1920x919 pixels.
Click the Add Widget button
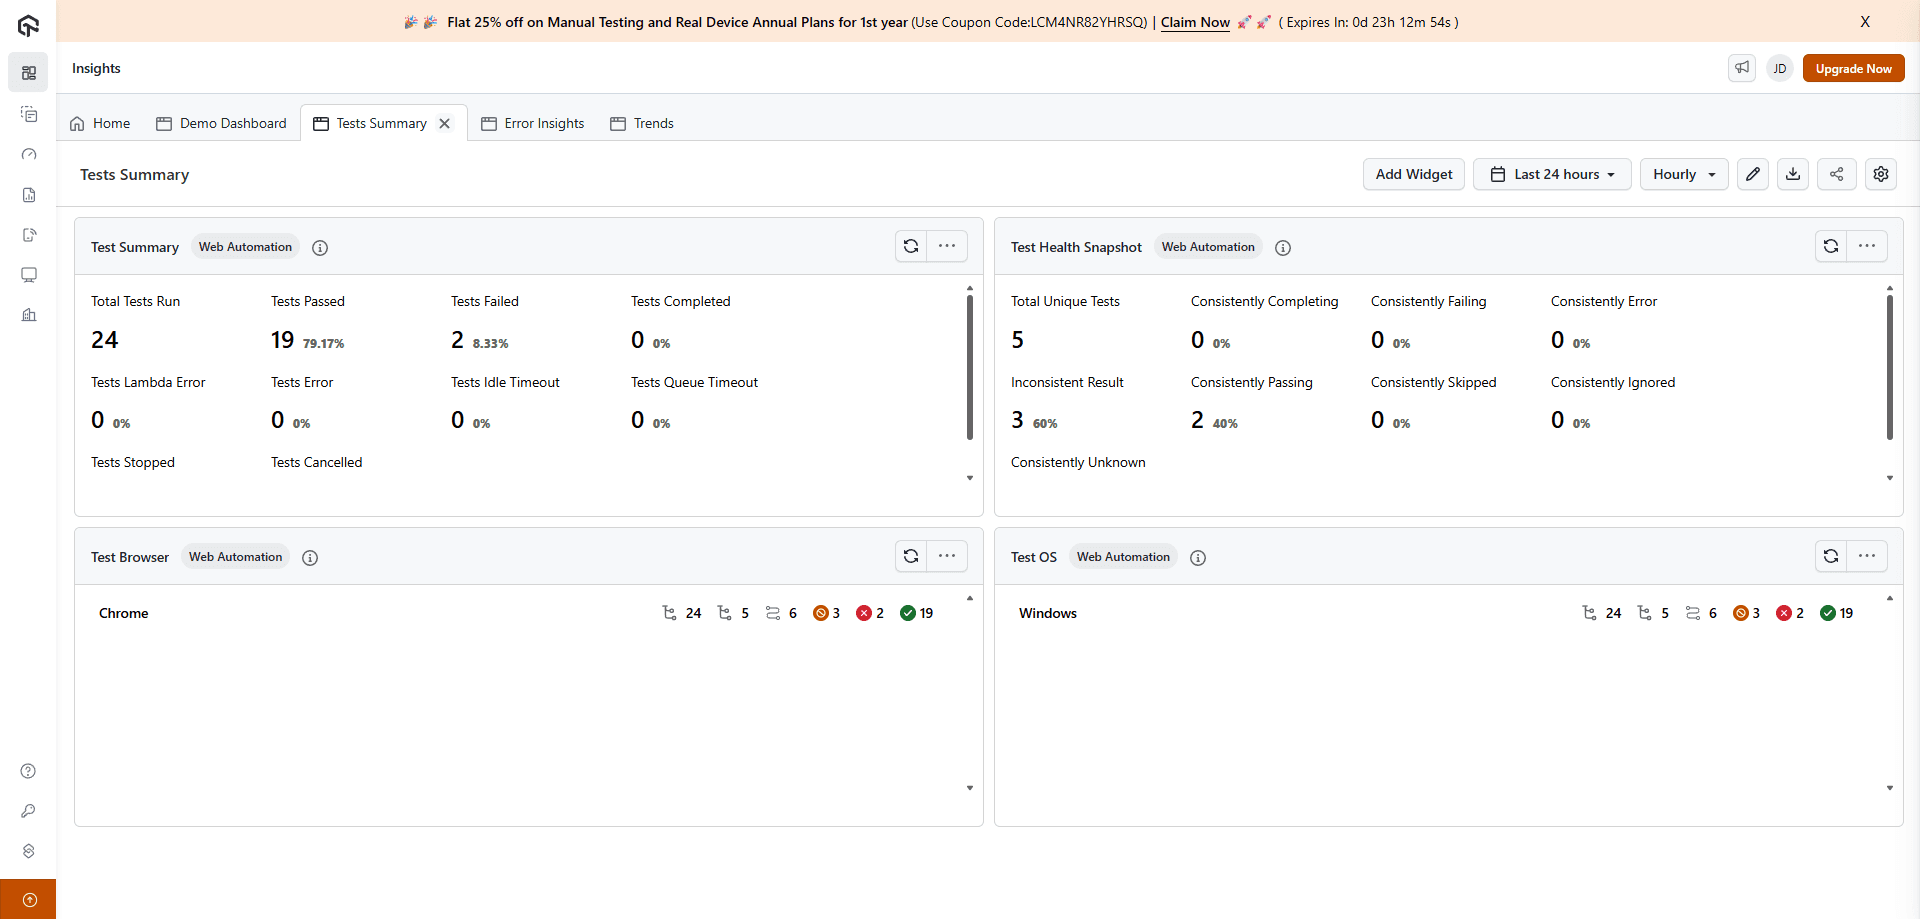(x=1414, y=174)
